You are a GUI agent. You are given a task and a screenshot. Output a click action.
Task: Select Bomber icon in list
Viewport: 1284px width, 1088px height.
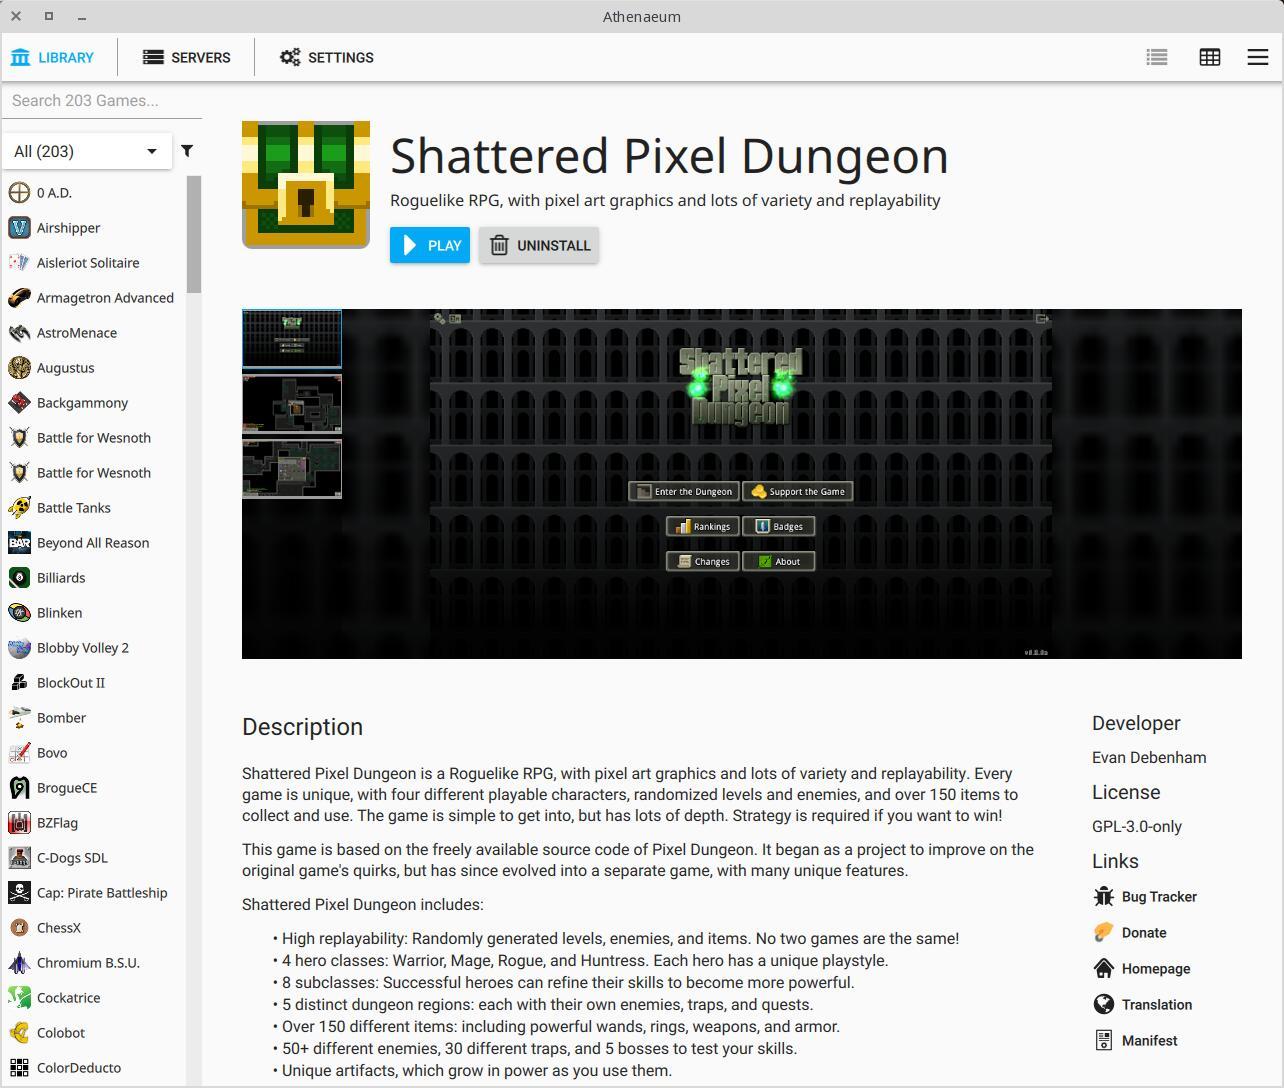19,717
